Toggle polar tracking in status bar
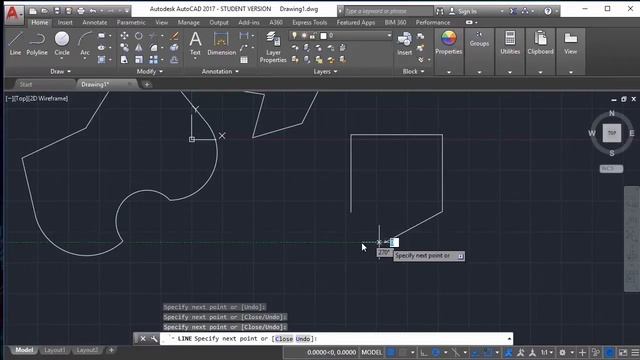 (436, 352)
